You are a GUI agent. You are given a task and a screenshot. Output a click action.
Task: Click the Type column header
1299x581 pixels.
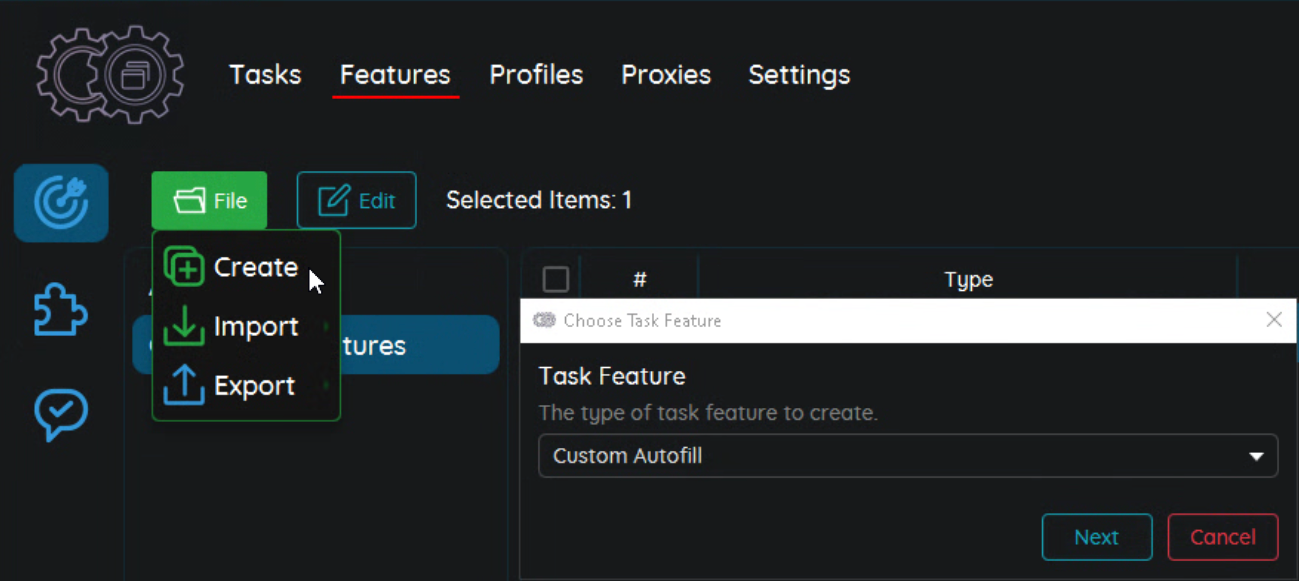coord(968,280)
